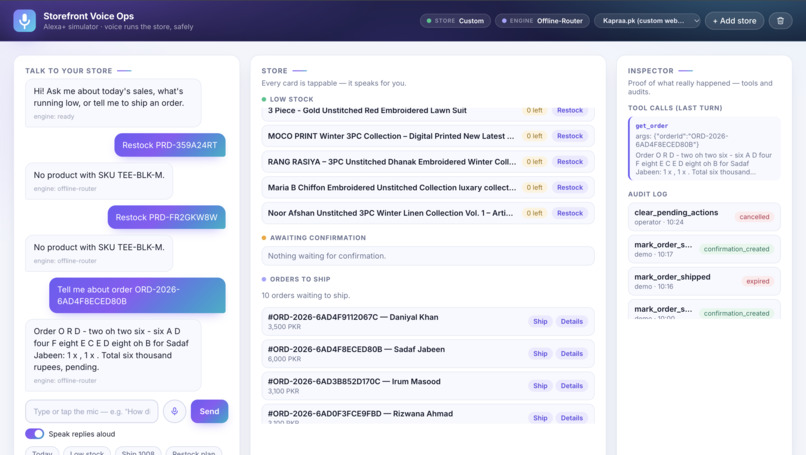Restock Noor Afshan Winter Linen Collection

tap(570, 213)
